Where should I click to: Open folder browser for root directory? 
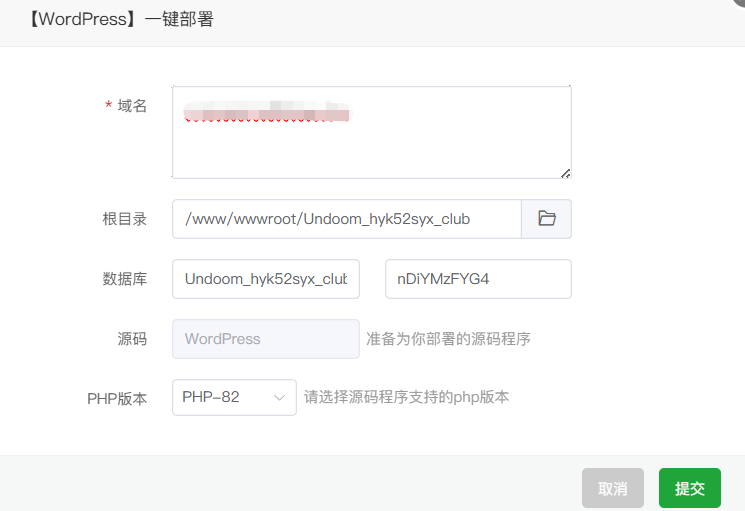coord(546,219)
